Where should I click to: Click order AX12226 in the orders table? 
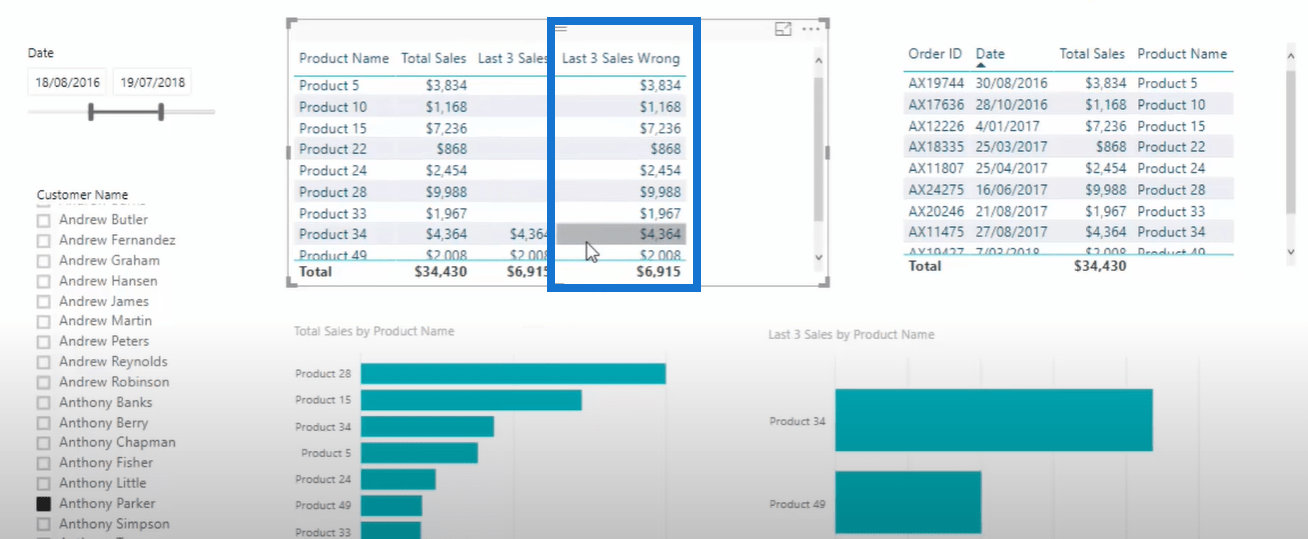pyautogui.click(x=936, y=126)
